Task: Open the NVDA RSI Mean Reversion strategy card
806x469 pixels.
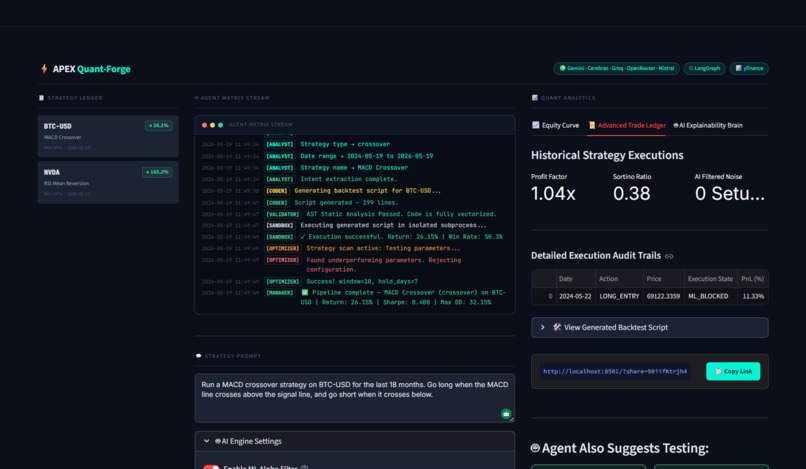Action: [x=108, y=183]
